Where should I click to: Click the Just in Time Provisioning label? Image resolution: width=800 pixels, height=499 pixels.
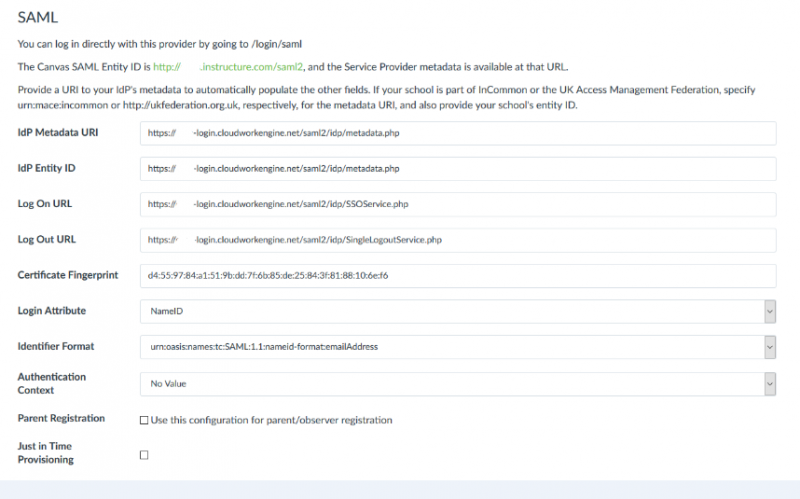click(x=45, y=452)
